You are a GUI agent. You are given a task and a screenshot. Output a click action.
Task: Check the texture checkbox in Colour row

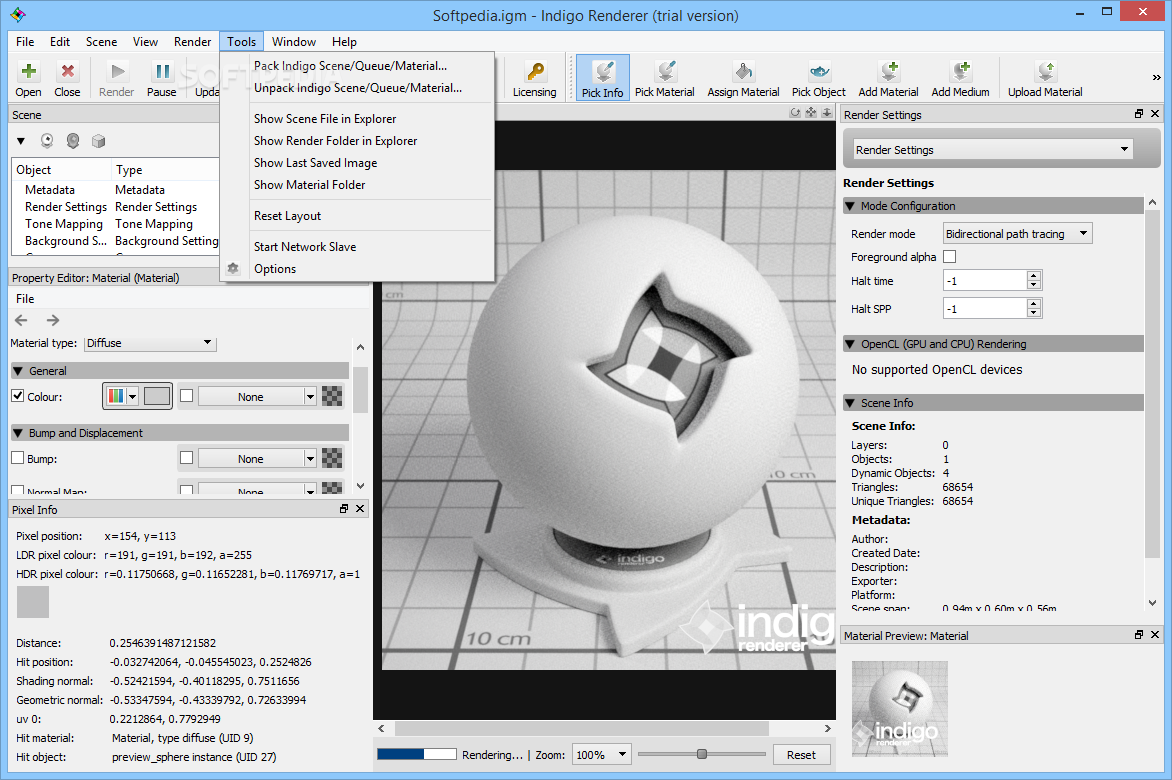pos(187,396)
